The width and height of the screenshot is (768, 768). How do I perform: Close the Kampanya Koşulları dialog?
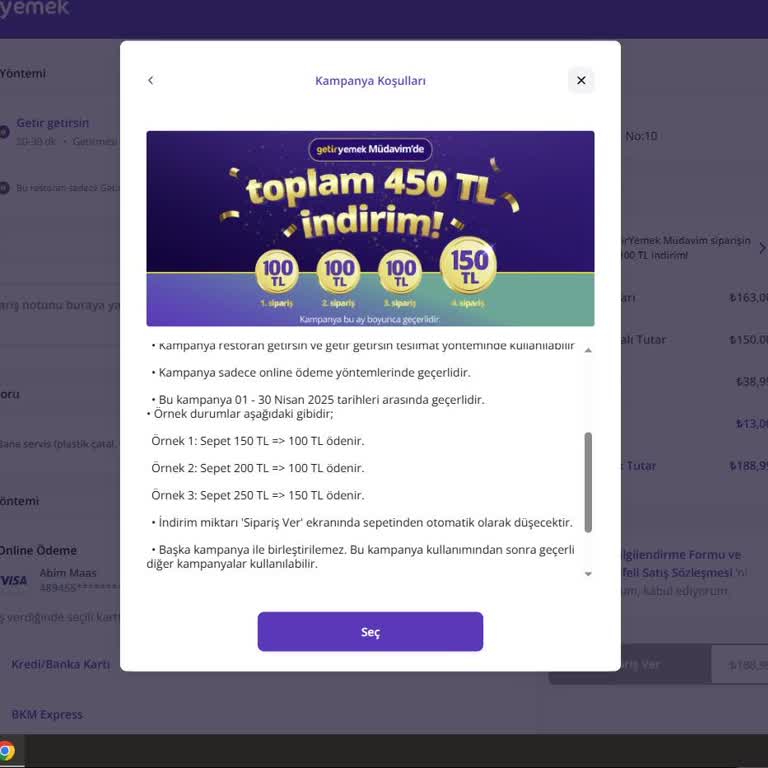tap(581, 80)
